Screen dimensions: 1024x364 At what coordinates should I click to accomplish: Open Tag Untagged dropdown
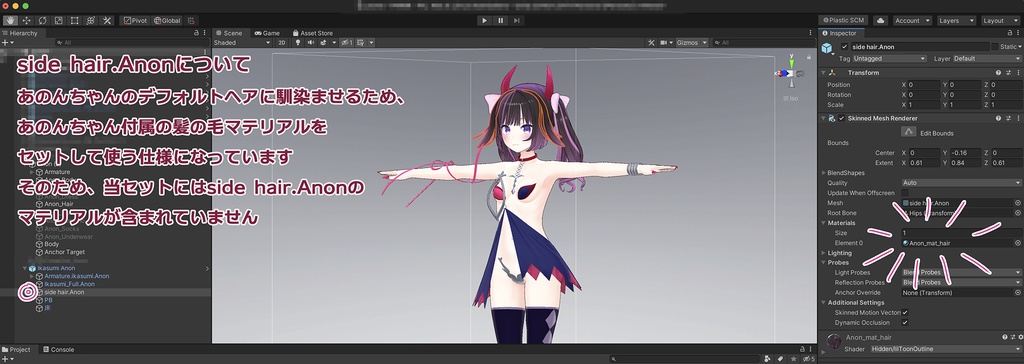point(889,59)
